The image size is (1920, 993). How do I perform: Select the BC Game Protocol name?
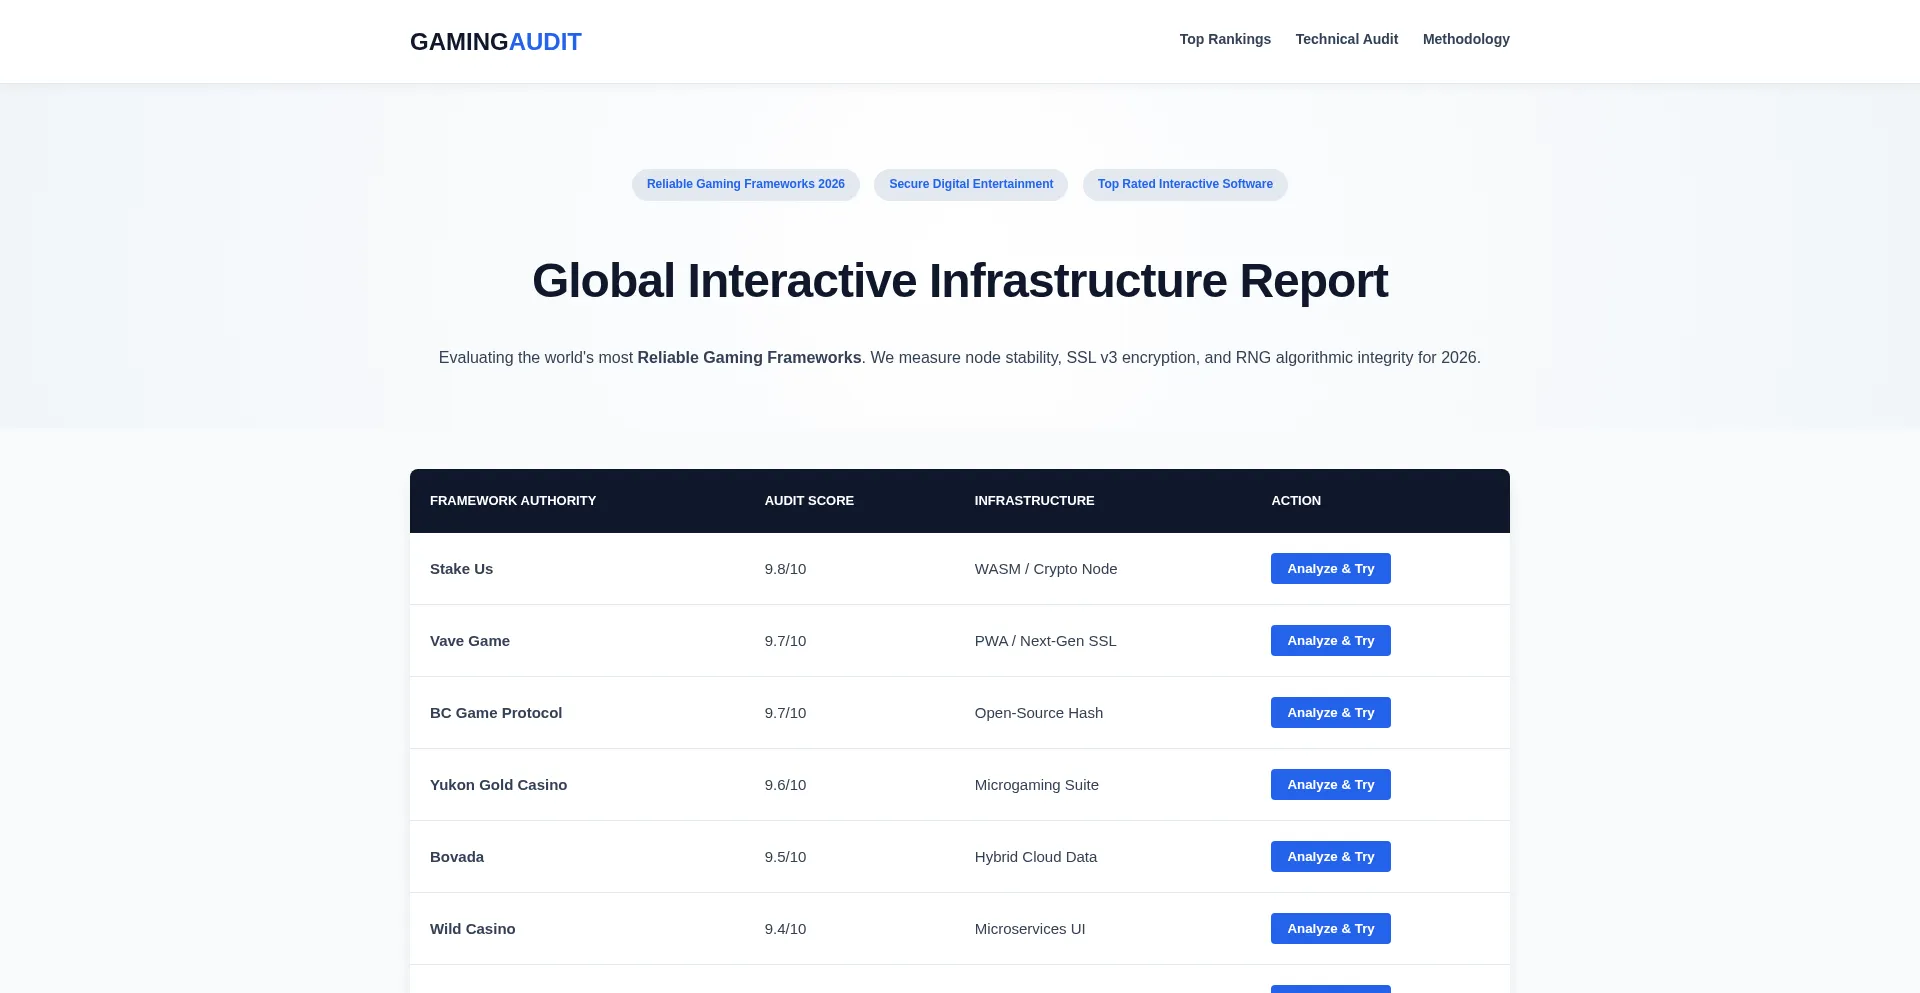tap(496, 713)
